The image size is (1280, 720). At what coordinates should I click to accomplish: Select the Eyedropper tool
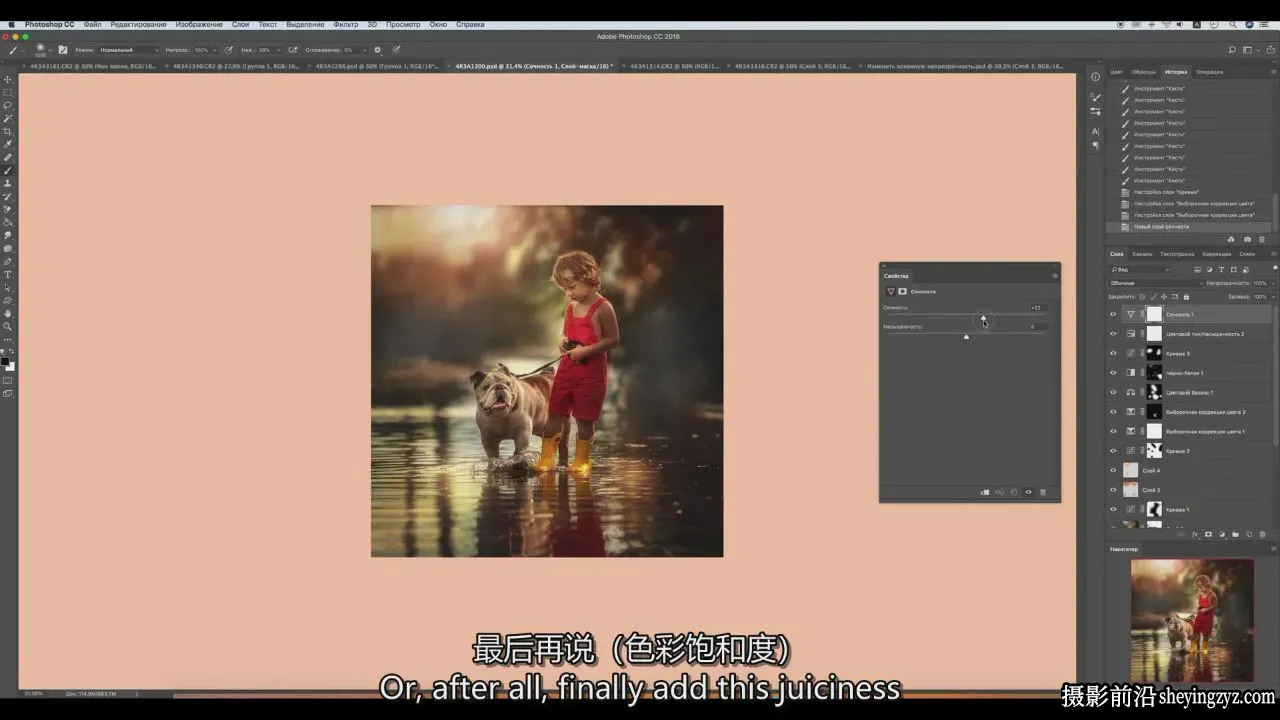tap(8, 144)
